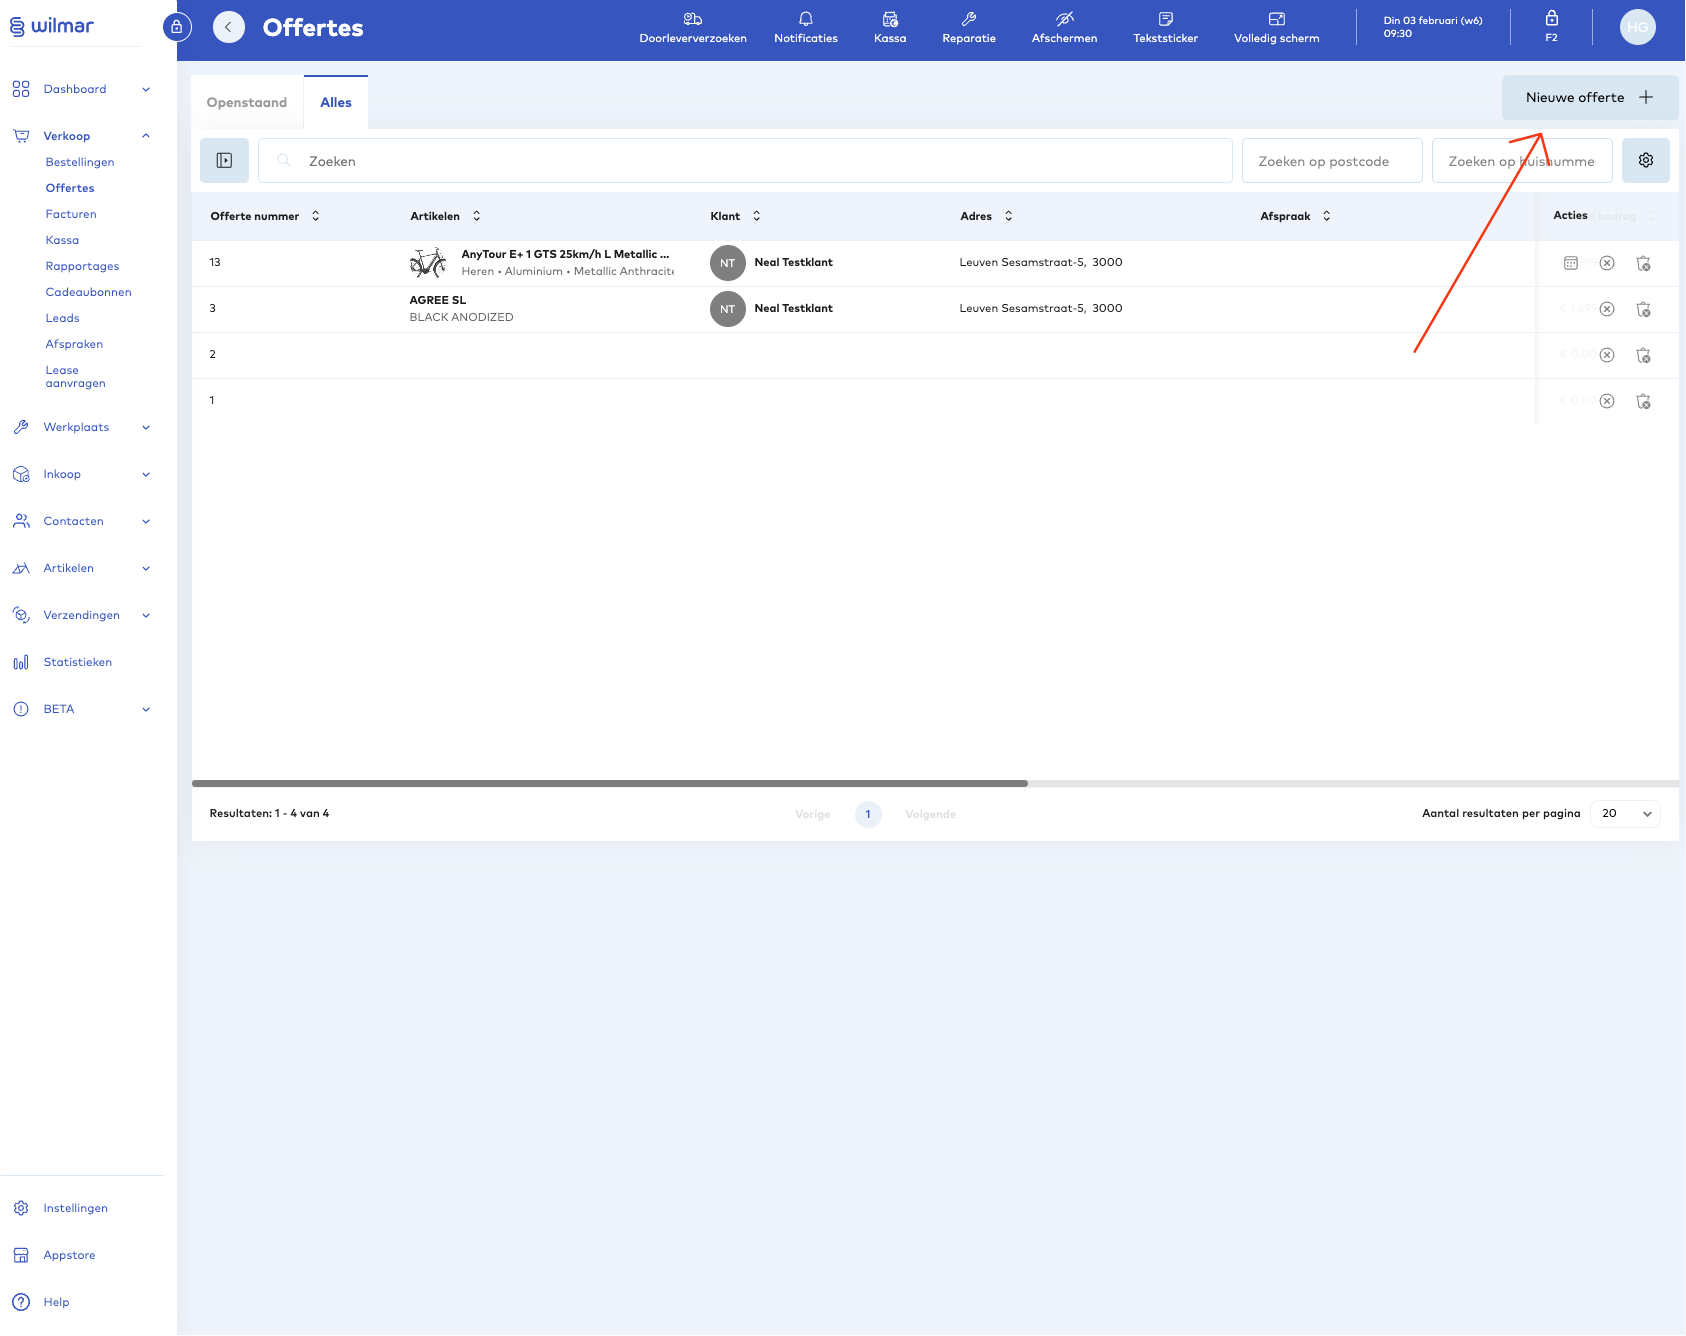Click the circled X icon for offerte 2
Viewport: 1686px width, 1336px height.
[x=1607, y=355]
